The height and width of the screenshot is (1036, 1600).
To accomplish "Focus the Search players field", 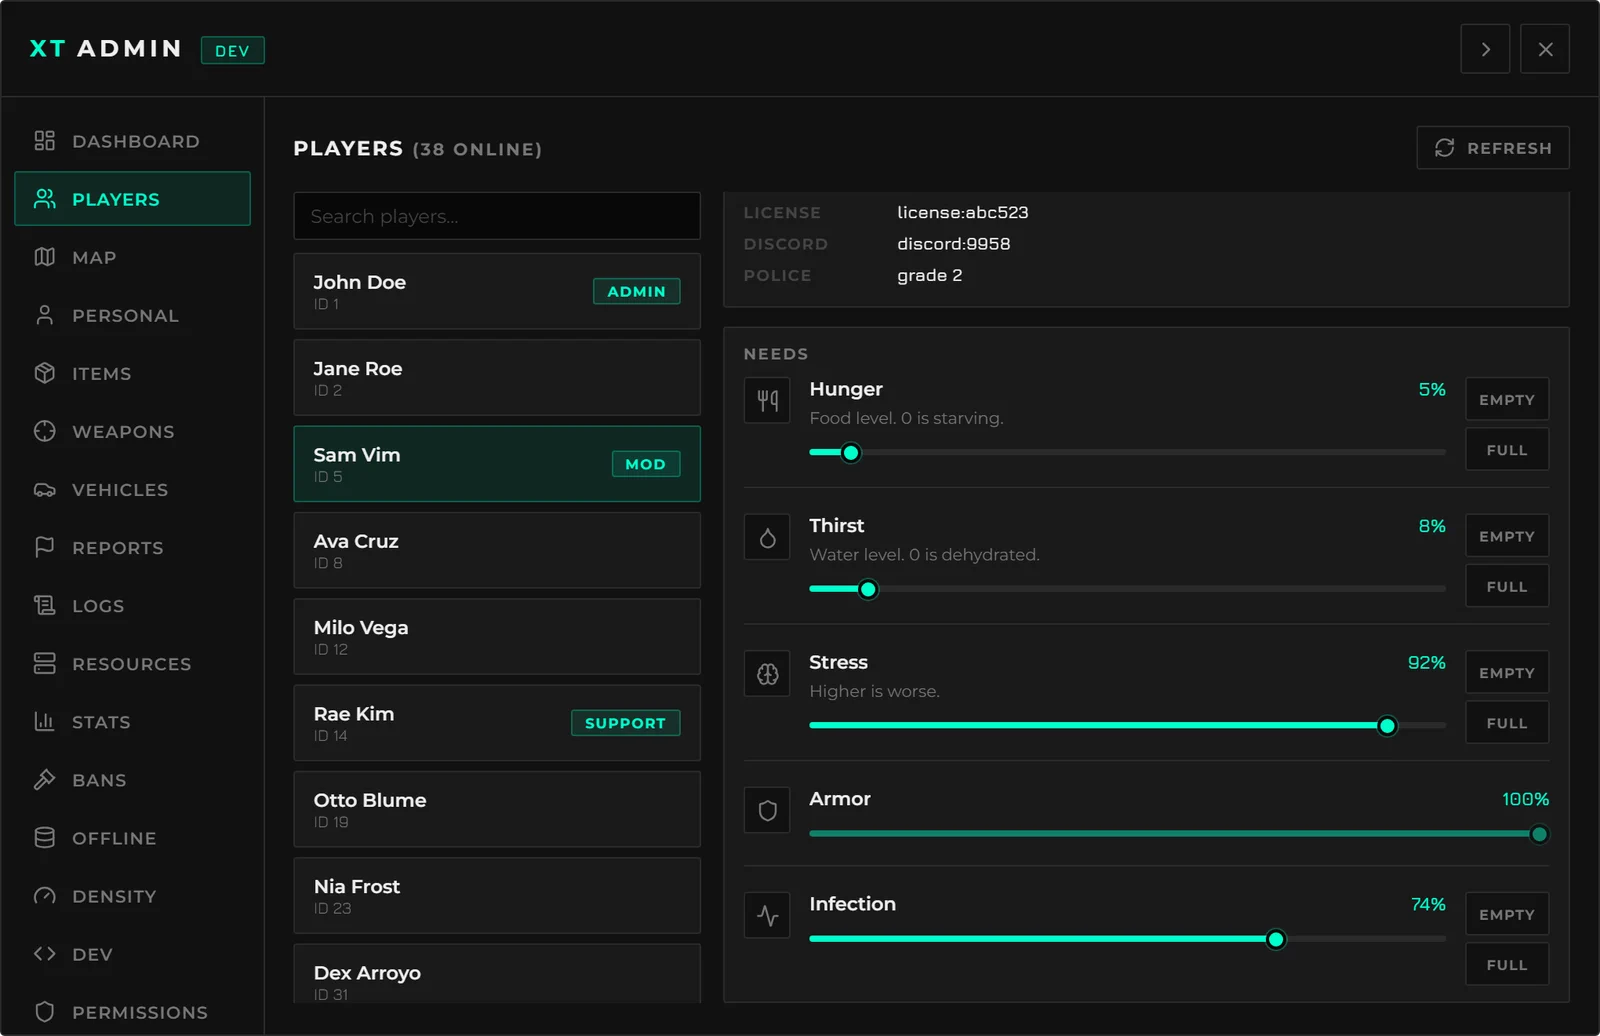I will (x=497, y=216).
